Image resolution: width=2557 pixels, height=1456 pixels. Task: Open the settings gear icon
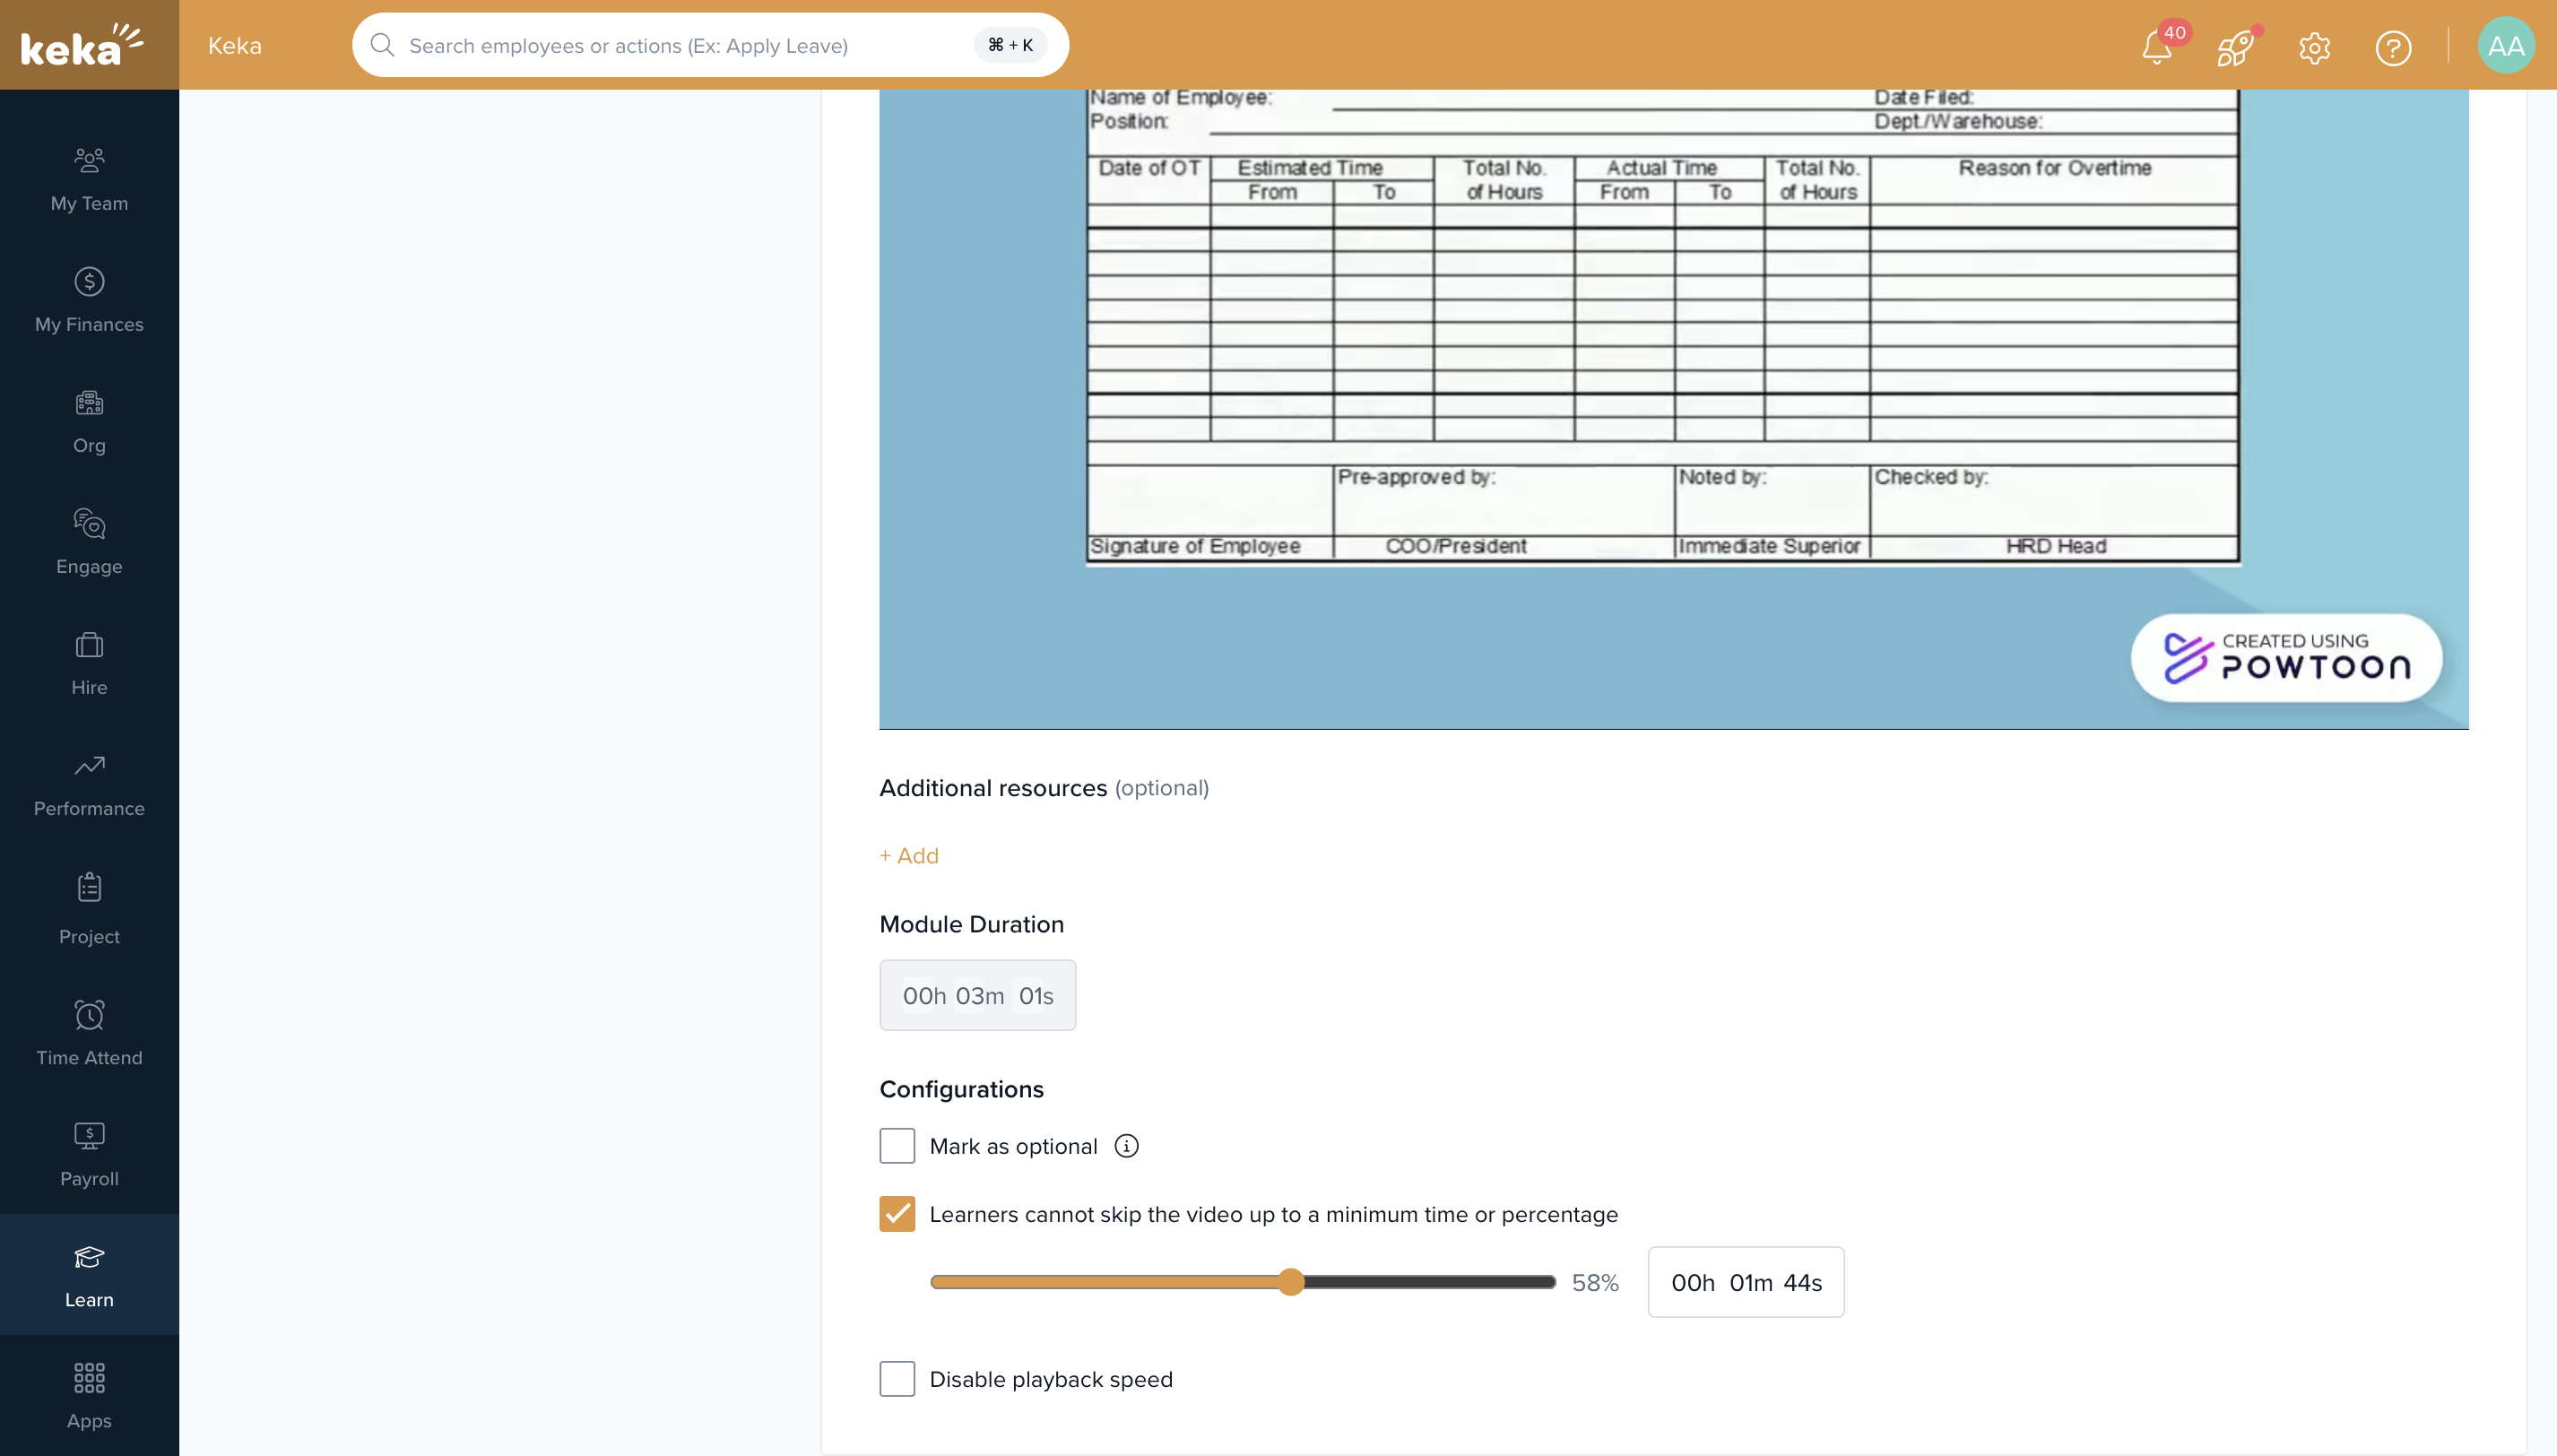pos(2314,47)
